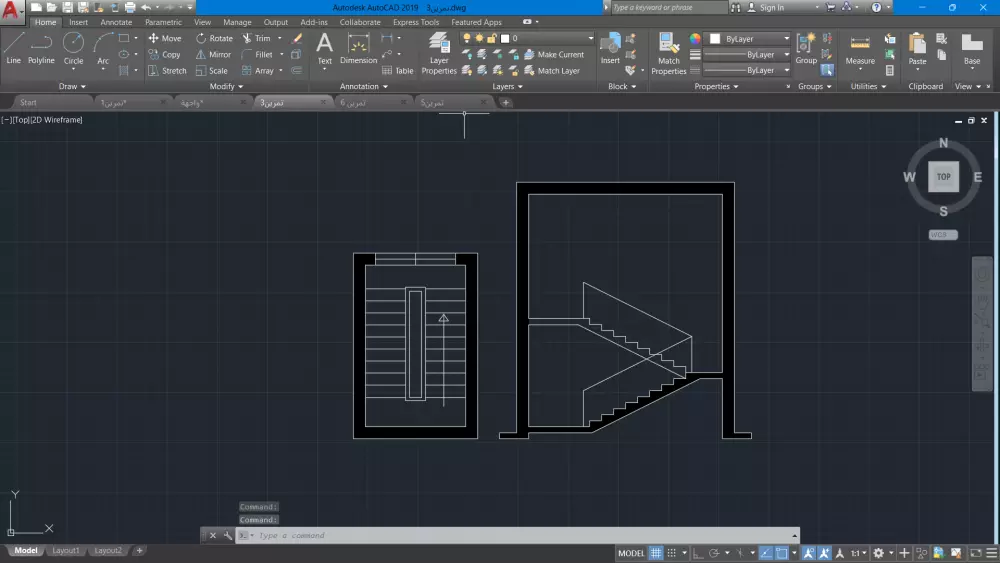Select the Polyline tool
Screen dimensions: 1000x563
[41, 48]
